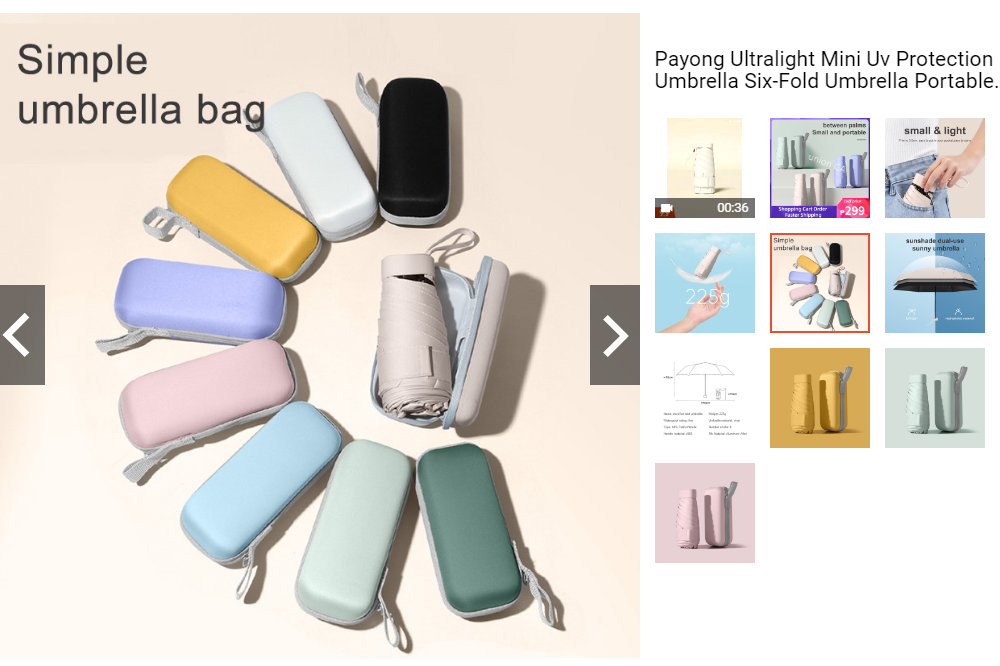Screen dimensions: 1000x666
Task: Choose the pink umbrella variant thumbnail
Action: coord(705,513)
